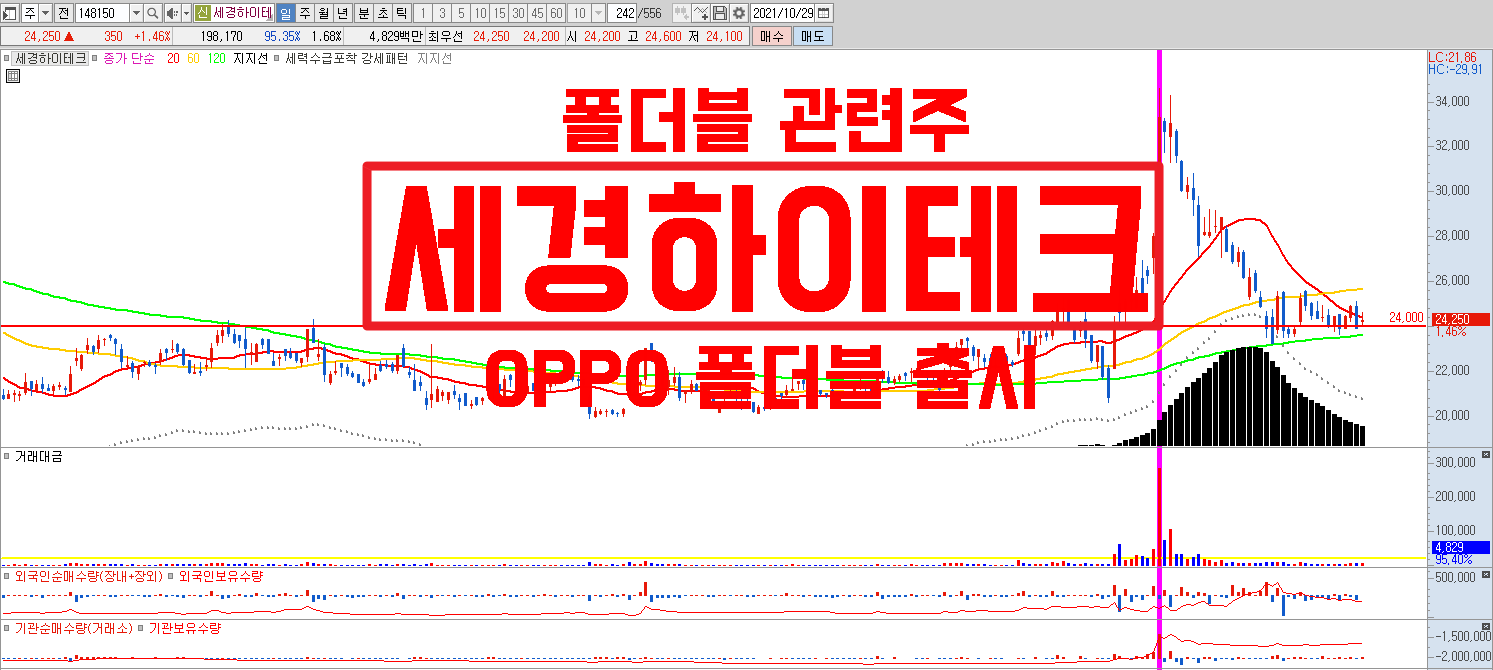
Task: Click the bar count field 242
Action: [622, 13]
